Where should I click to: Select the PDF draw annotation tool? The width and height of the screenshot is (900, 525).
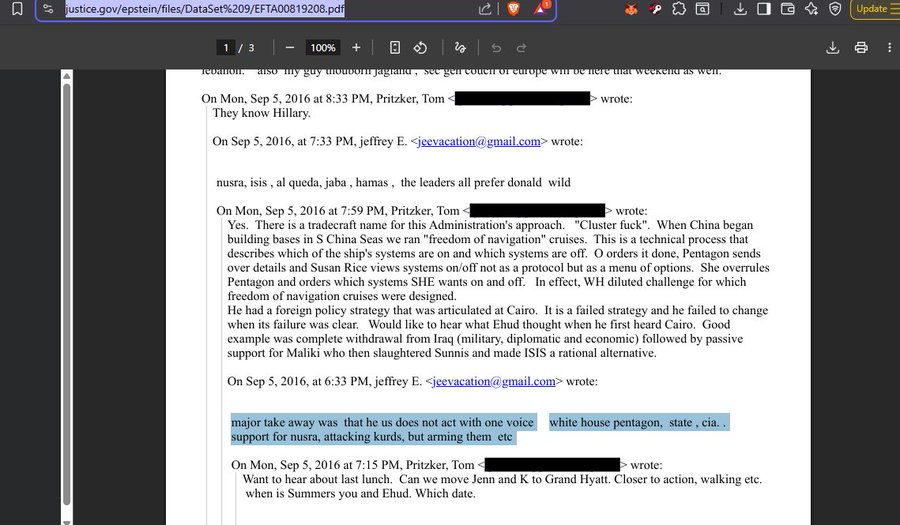click(460, 47)
